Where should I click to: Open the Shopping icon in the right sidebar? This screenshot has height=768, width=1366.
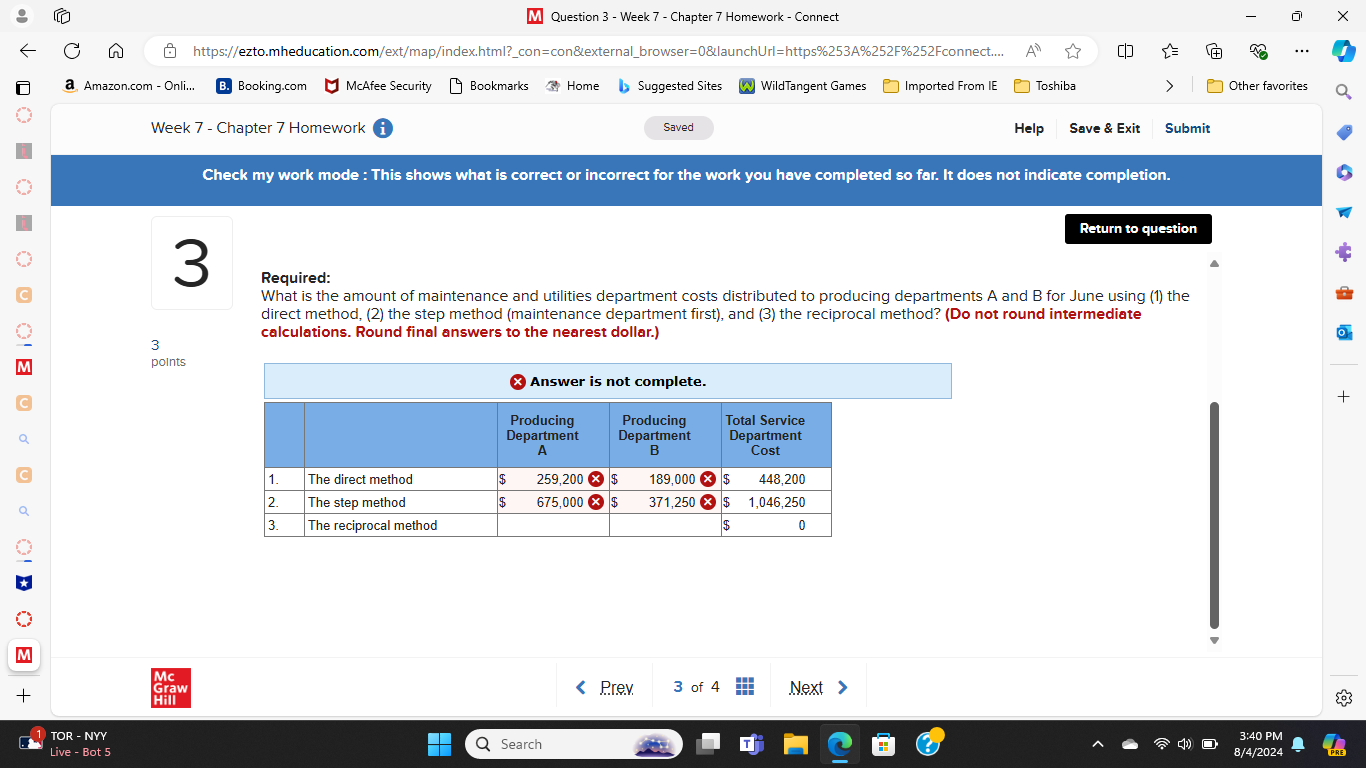(1343, 131)
